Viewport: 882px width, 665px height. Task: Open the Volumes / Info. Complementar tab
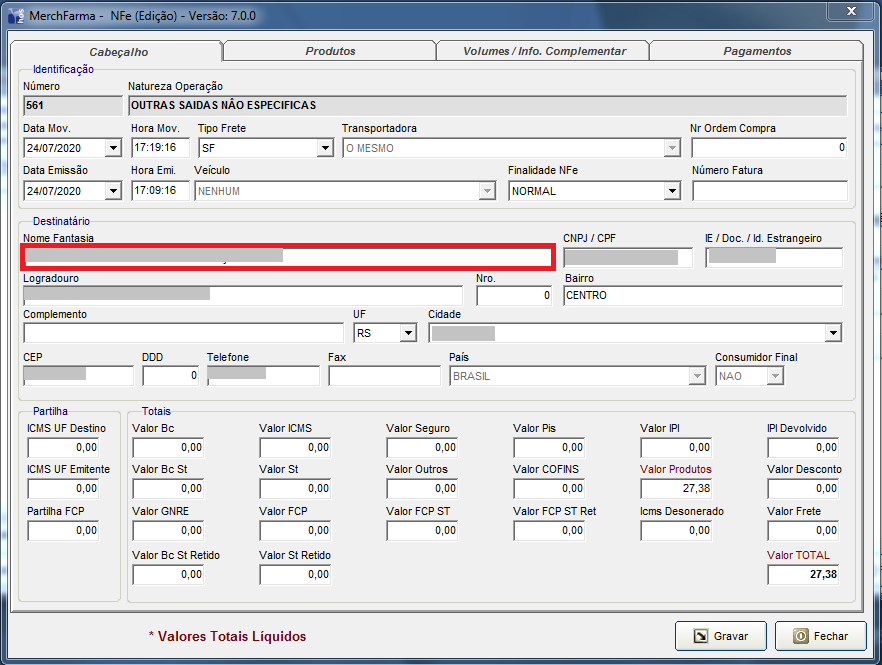point(544,51)
